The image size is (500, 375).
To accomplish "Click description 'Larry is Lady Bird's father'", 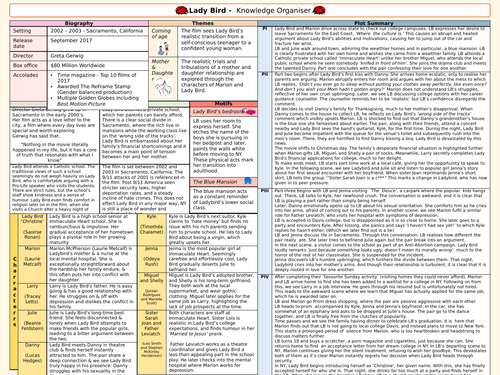I will coord(91,296).
